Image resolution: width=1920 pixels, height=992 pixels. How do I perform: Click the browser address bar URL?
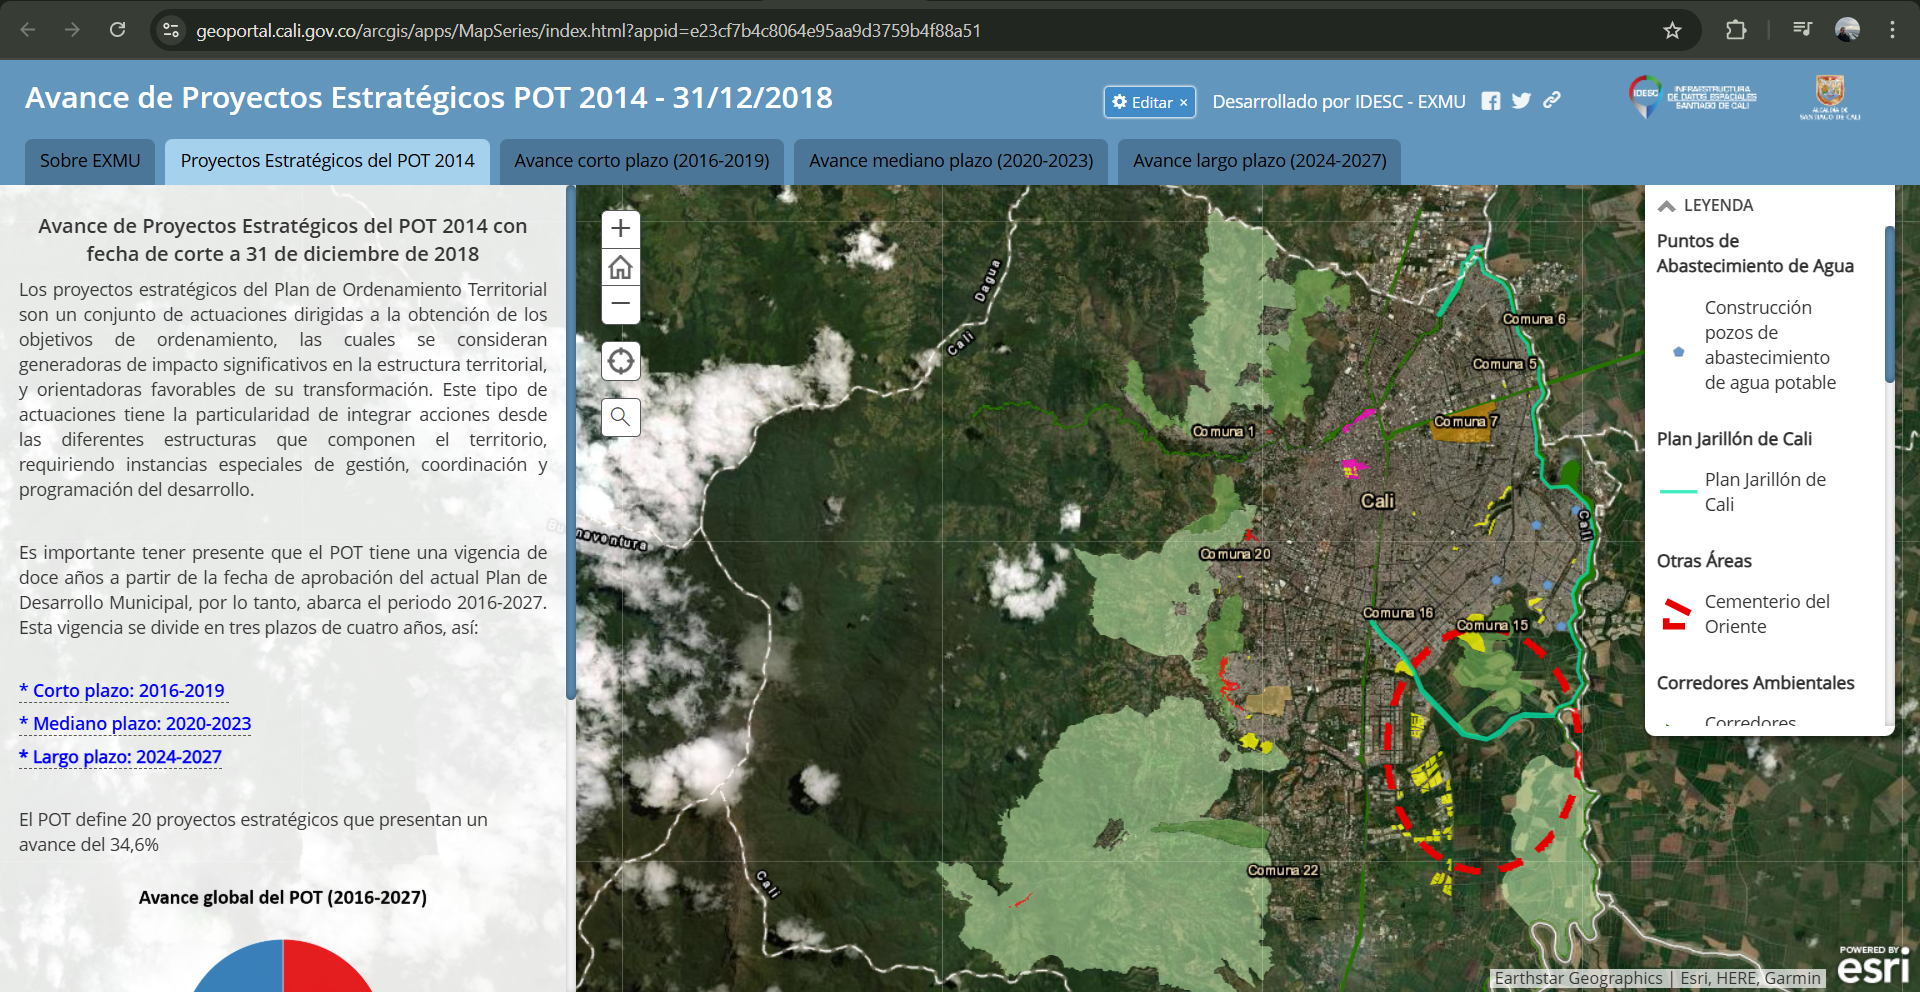588,31
